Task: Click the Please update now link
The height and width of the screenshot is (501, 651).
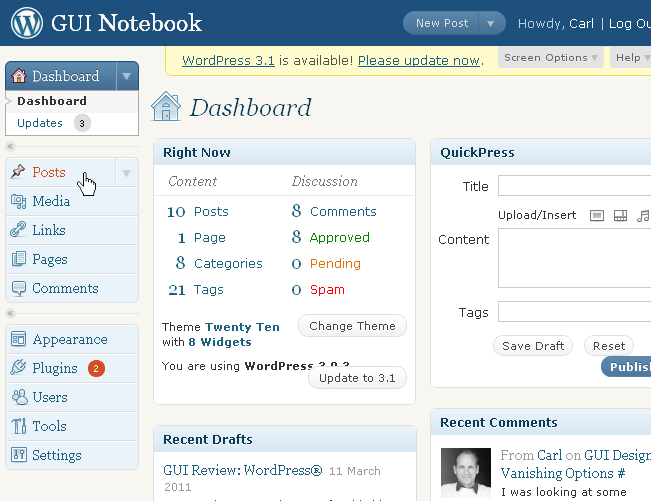Action: pos(418,60)
